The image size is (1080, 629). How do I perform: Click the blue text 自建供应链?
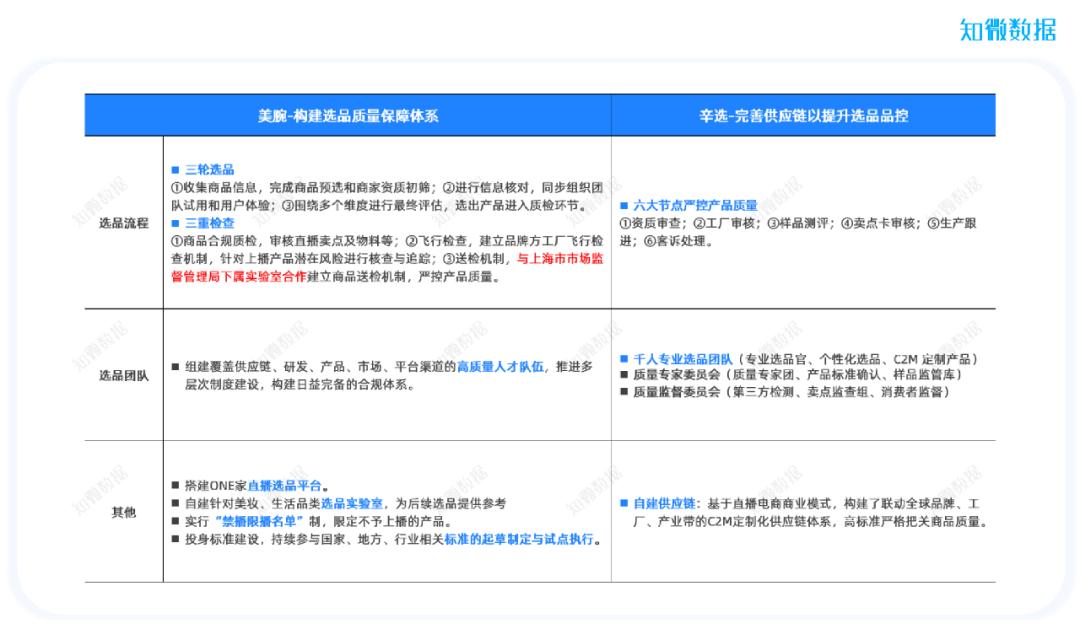(664, 503)
